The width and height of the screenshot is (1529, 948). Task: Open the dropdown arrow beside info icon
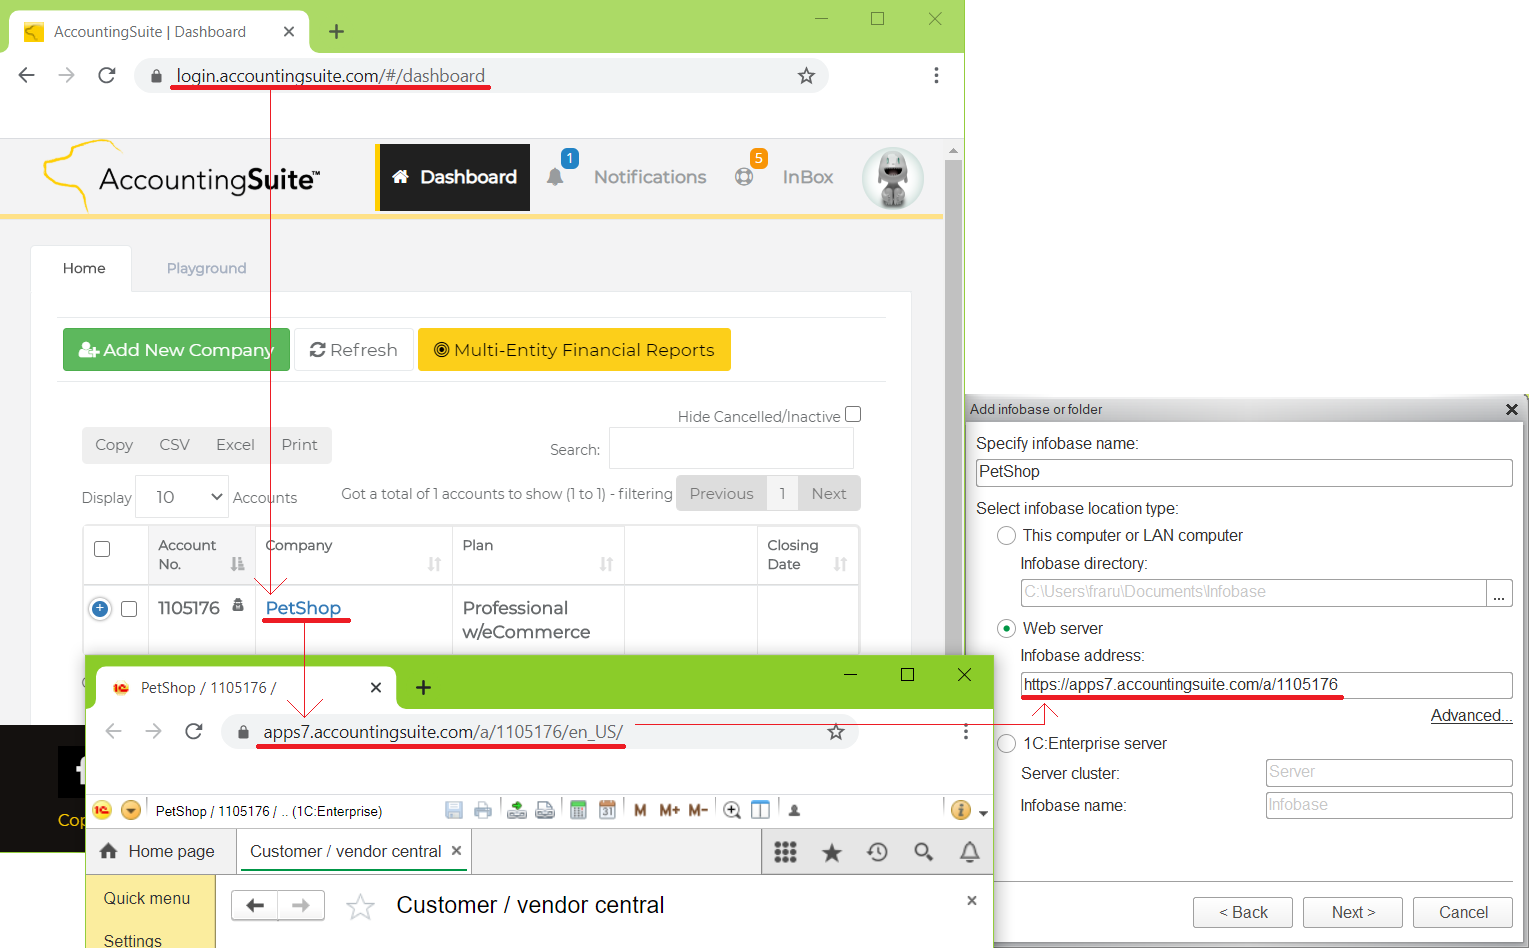983,813
